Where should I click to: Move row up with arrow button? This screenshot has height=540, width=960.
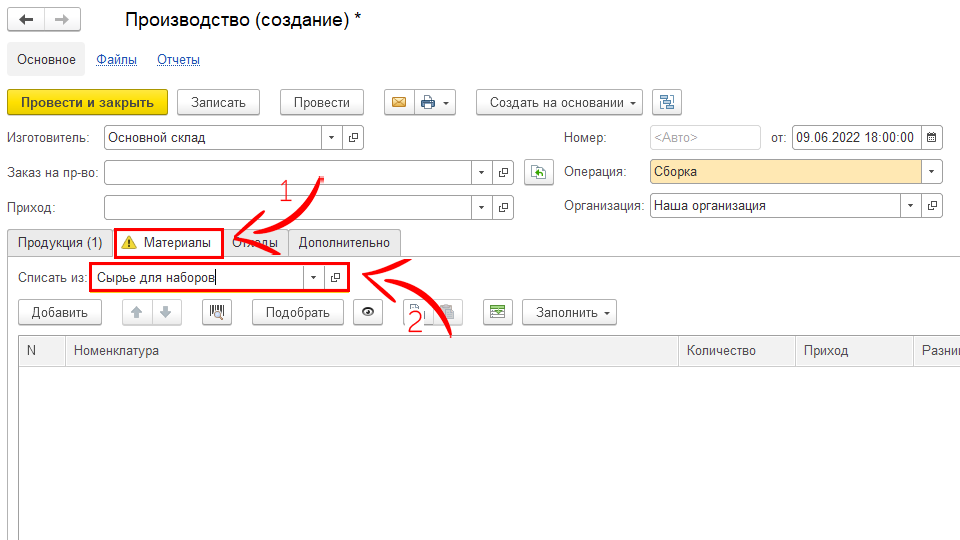(x=137, y=312)
